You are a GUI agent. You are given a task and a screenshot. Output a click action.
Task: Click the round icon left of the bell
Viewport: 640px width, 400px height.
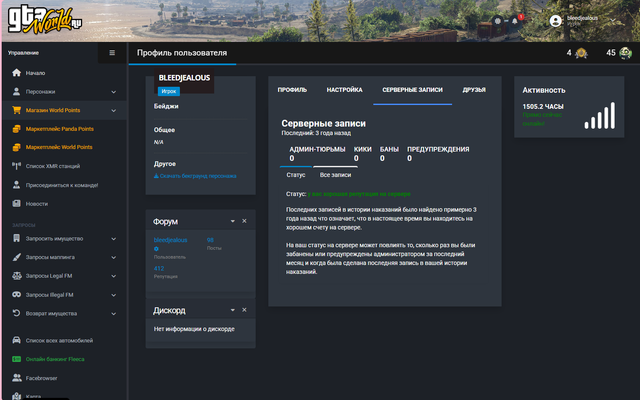(x=498, y=20)
